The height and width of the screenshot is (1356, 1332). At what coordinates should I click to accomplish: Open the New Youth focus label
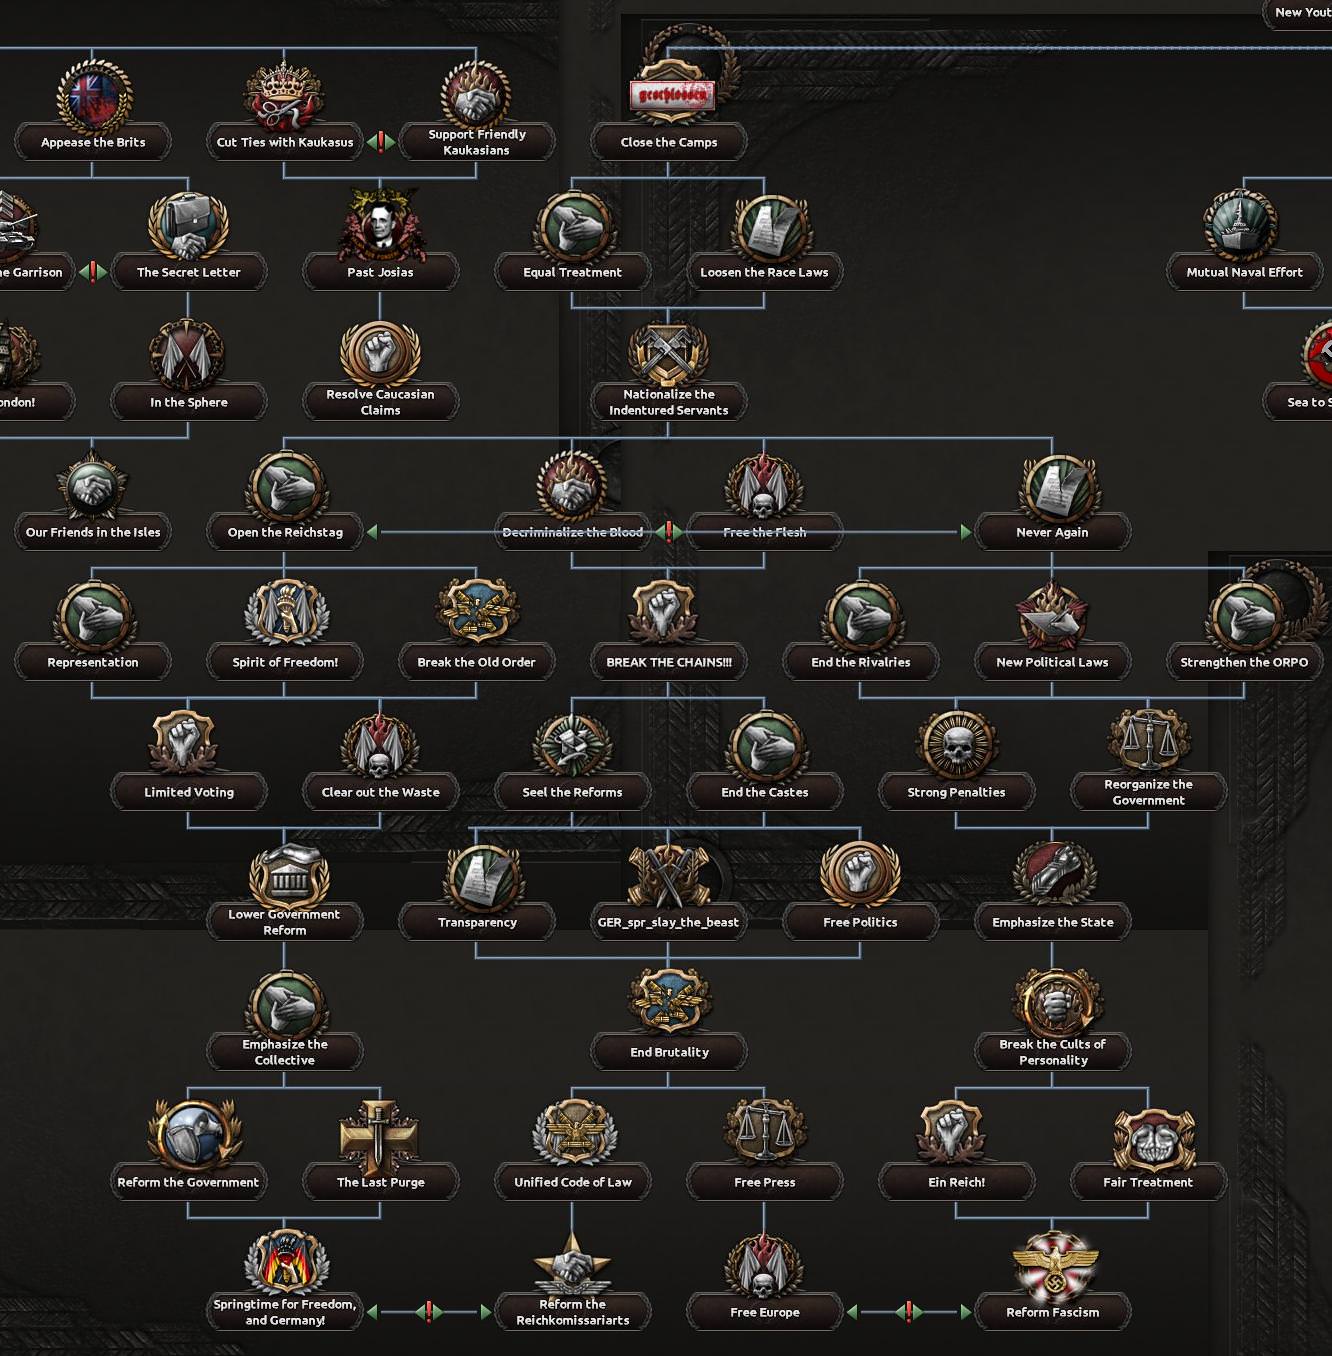[1300, 13]
